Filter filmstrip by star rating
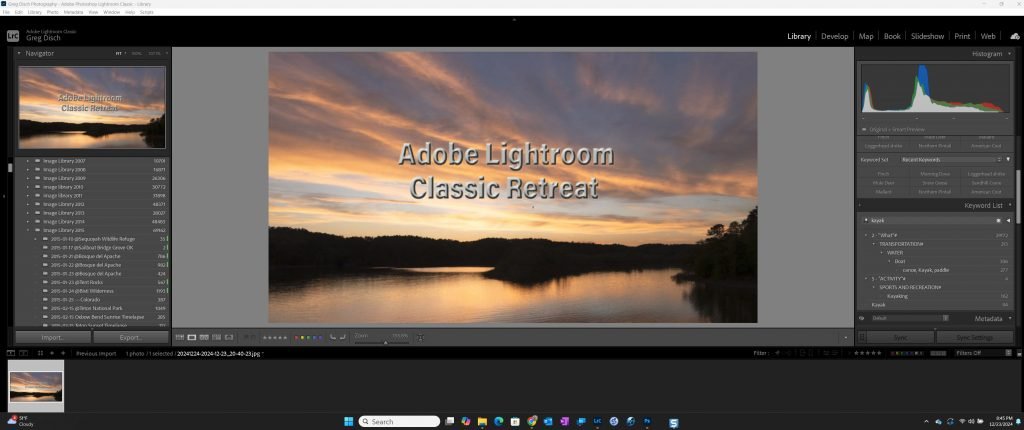The image size is (1024, 430). [x=867, y=353]
